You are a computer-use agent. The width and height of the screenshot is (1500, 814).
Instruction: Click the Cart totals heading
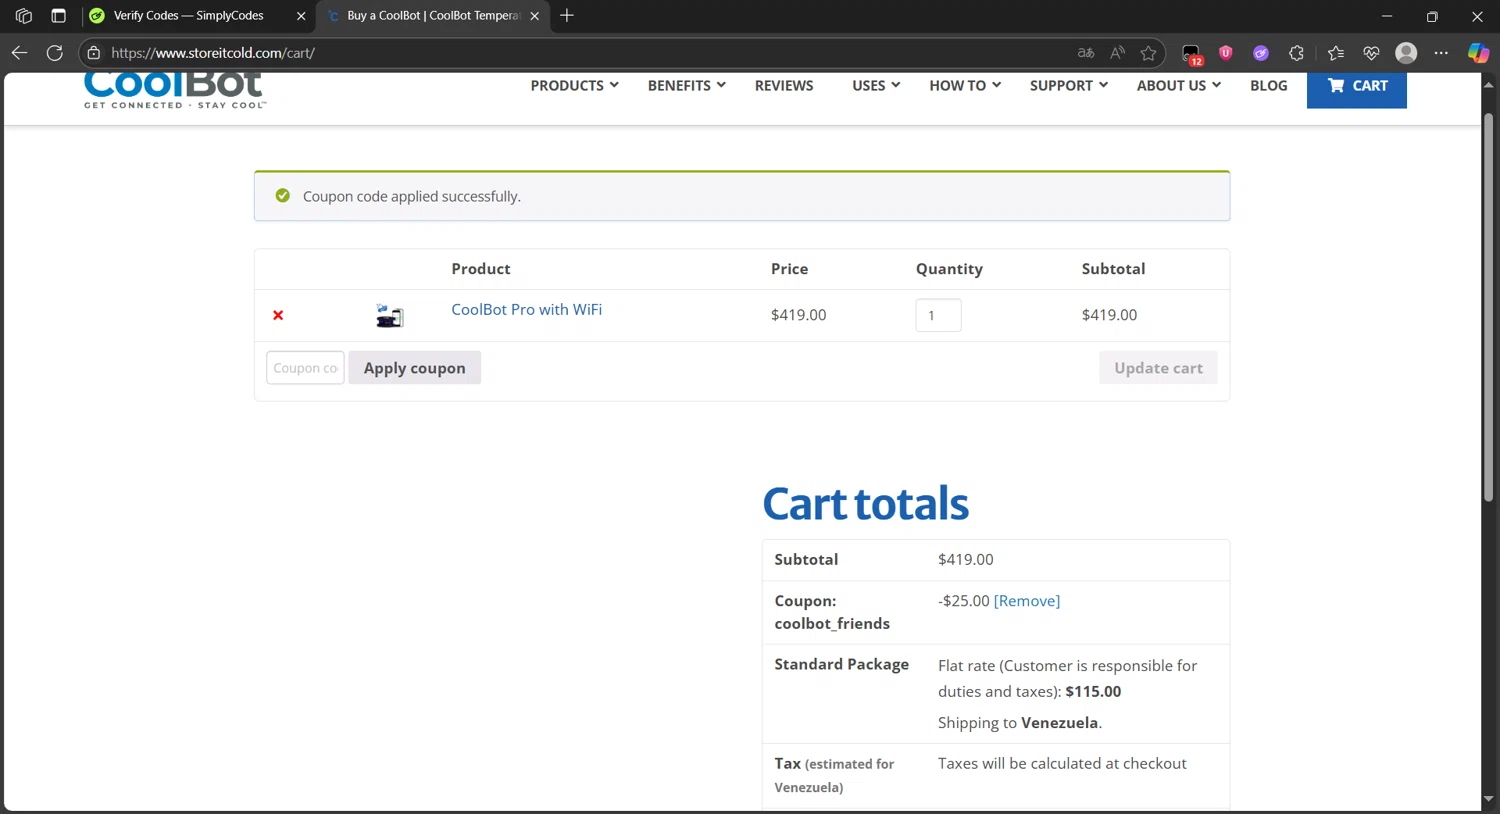pos(865,504)
